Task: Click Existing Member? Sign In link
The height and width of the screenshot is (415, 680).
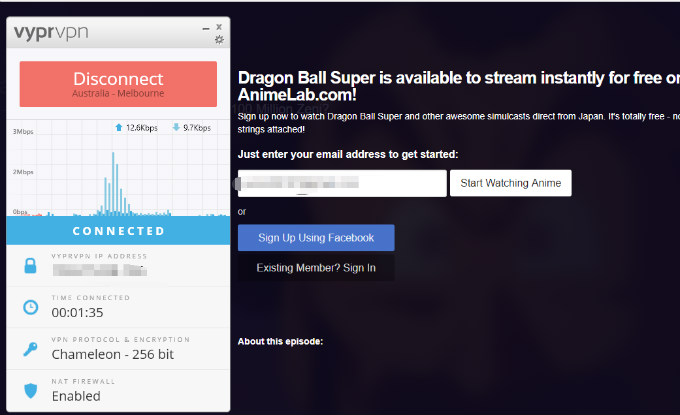Action: [316, 268]
